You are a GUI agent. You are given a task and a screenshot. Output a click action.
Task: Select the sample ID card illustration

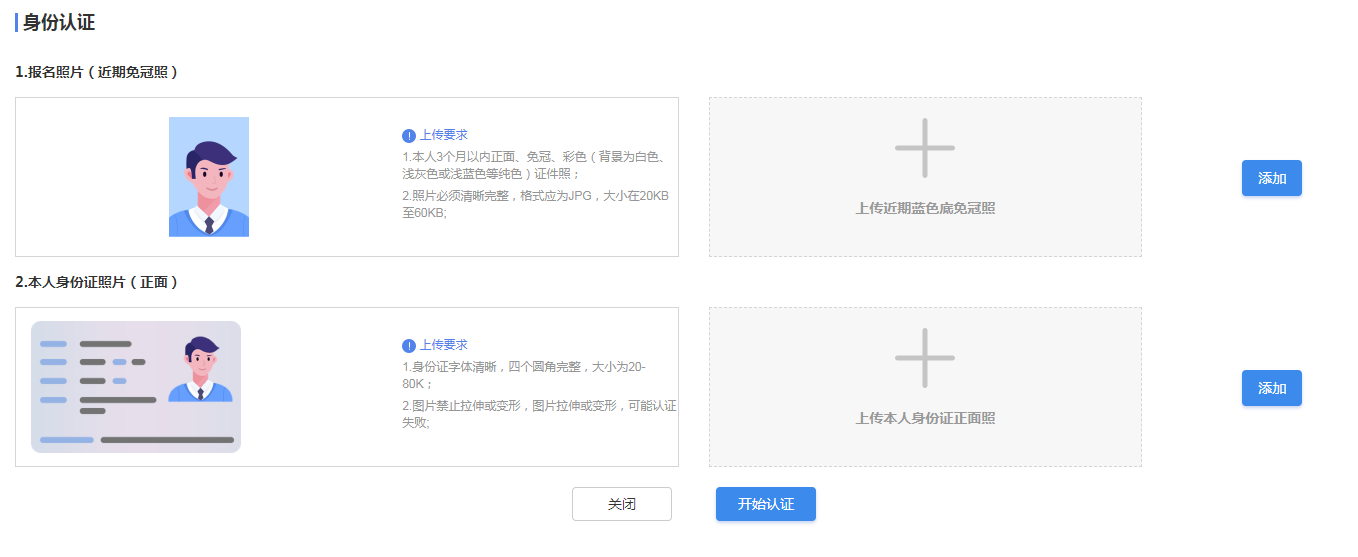[x=136, y=387]
